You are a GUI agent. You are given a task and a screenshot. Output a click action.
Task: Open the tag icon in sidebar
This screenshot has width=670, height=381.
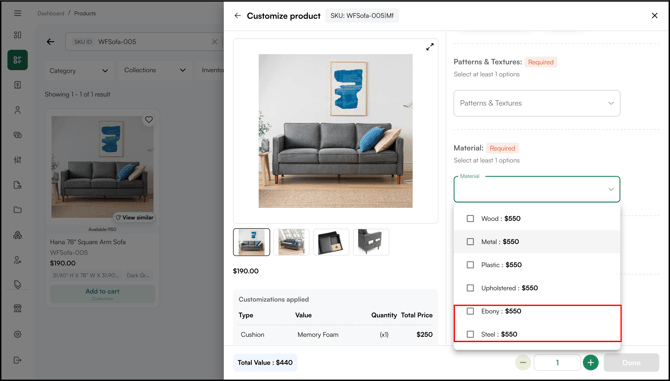18,284
